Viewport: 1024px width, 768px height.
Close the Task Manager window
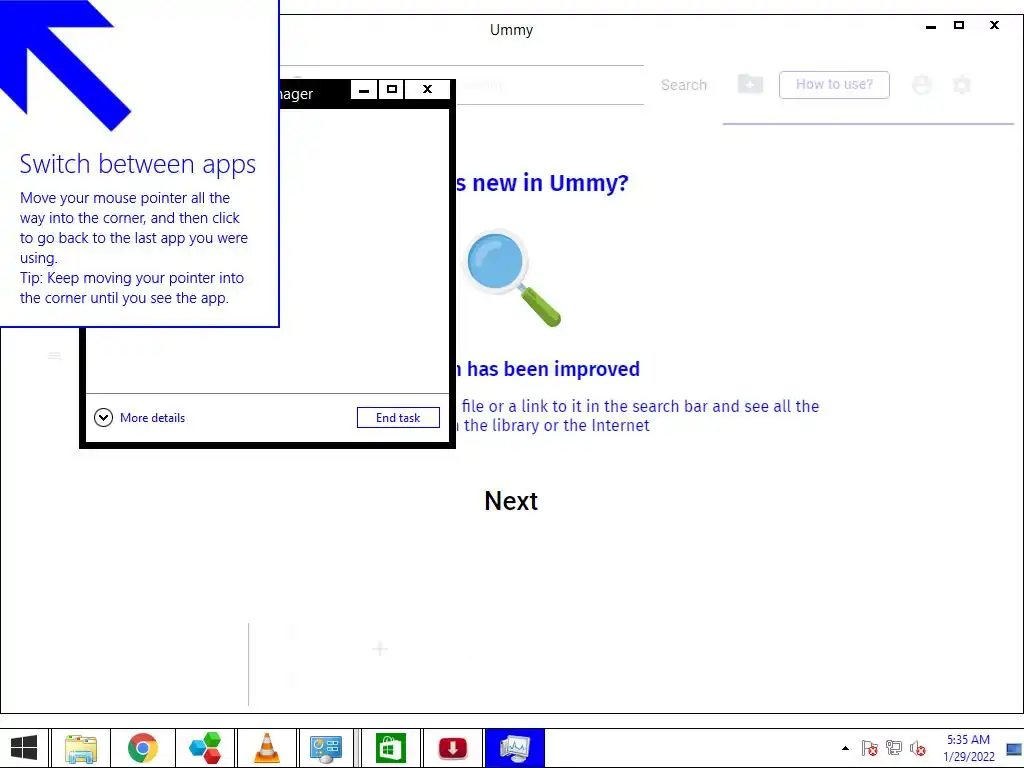(x=427, y=89)
